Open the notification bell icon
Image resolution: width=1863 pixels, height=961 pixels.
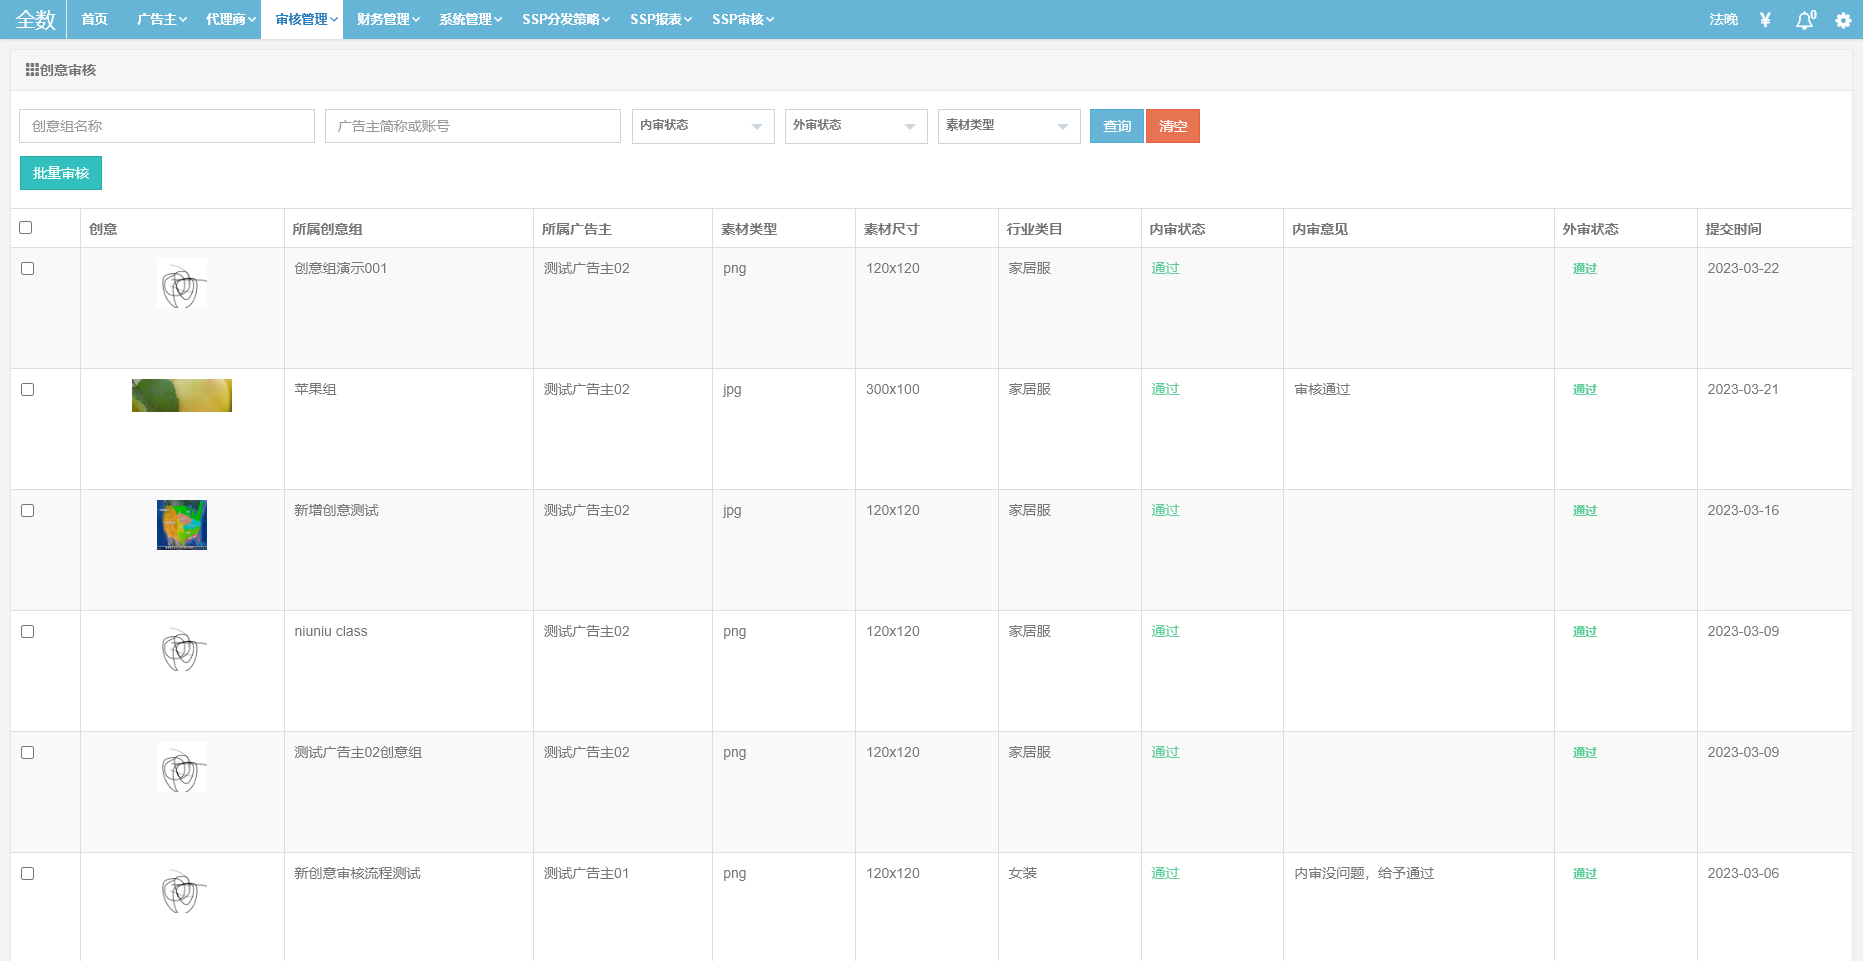[1805, 20]
